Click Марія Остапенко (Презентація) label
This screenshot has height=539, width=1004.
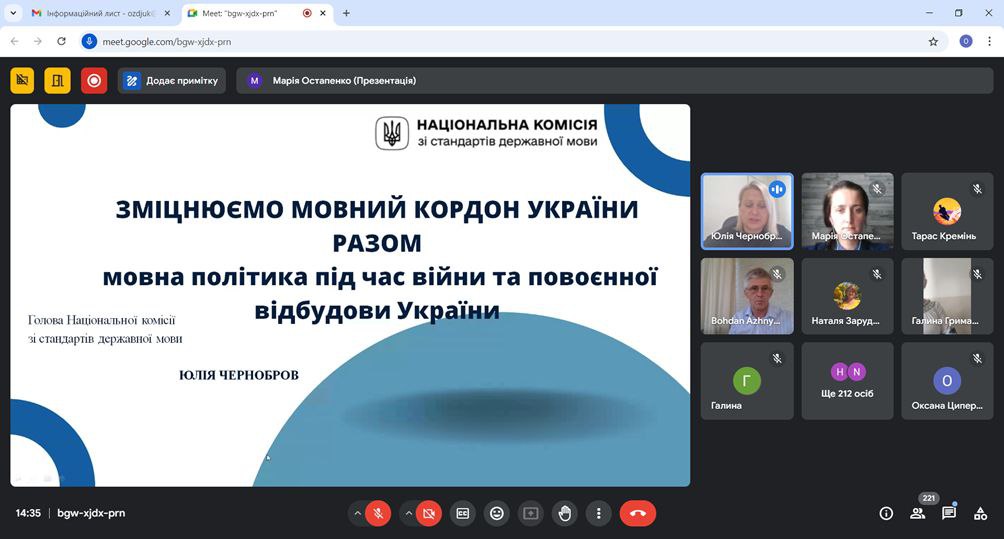343,81
